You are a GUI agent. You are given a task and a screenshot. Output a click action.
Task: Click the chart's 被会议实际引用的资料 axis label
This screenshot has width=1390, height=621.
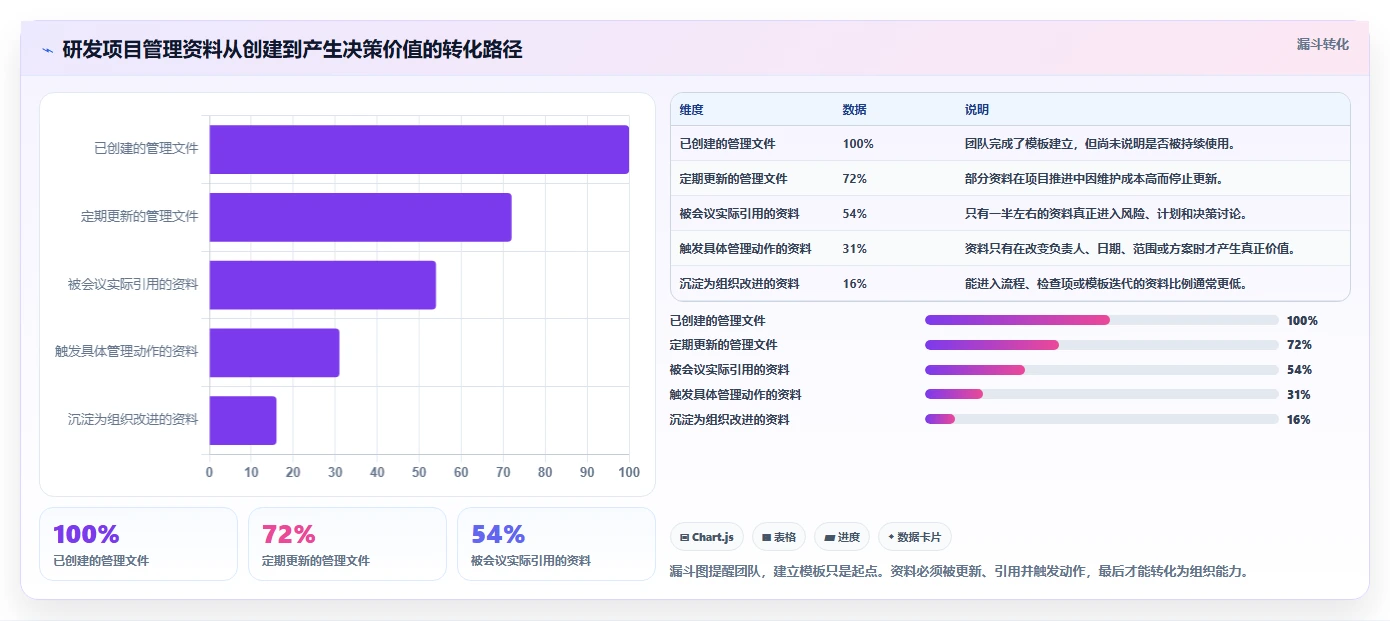pyautogui.click(x=133, y=284)
